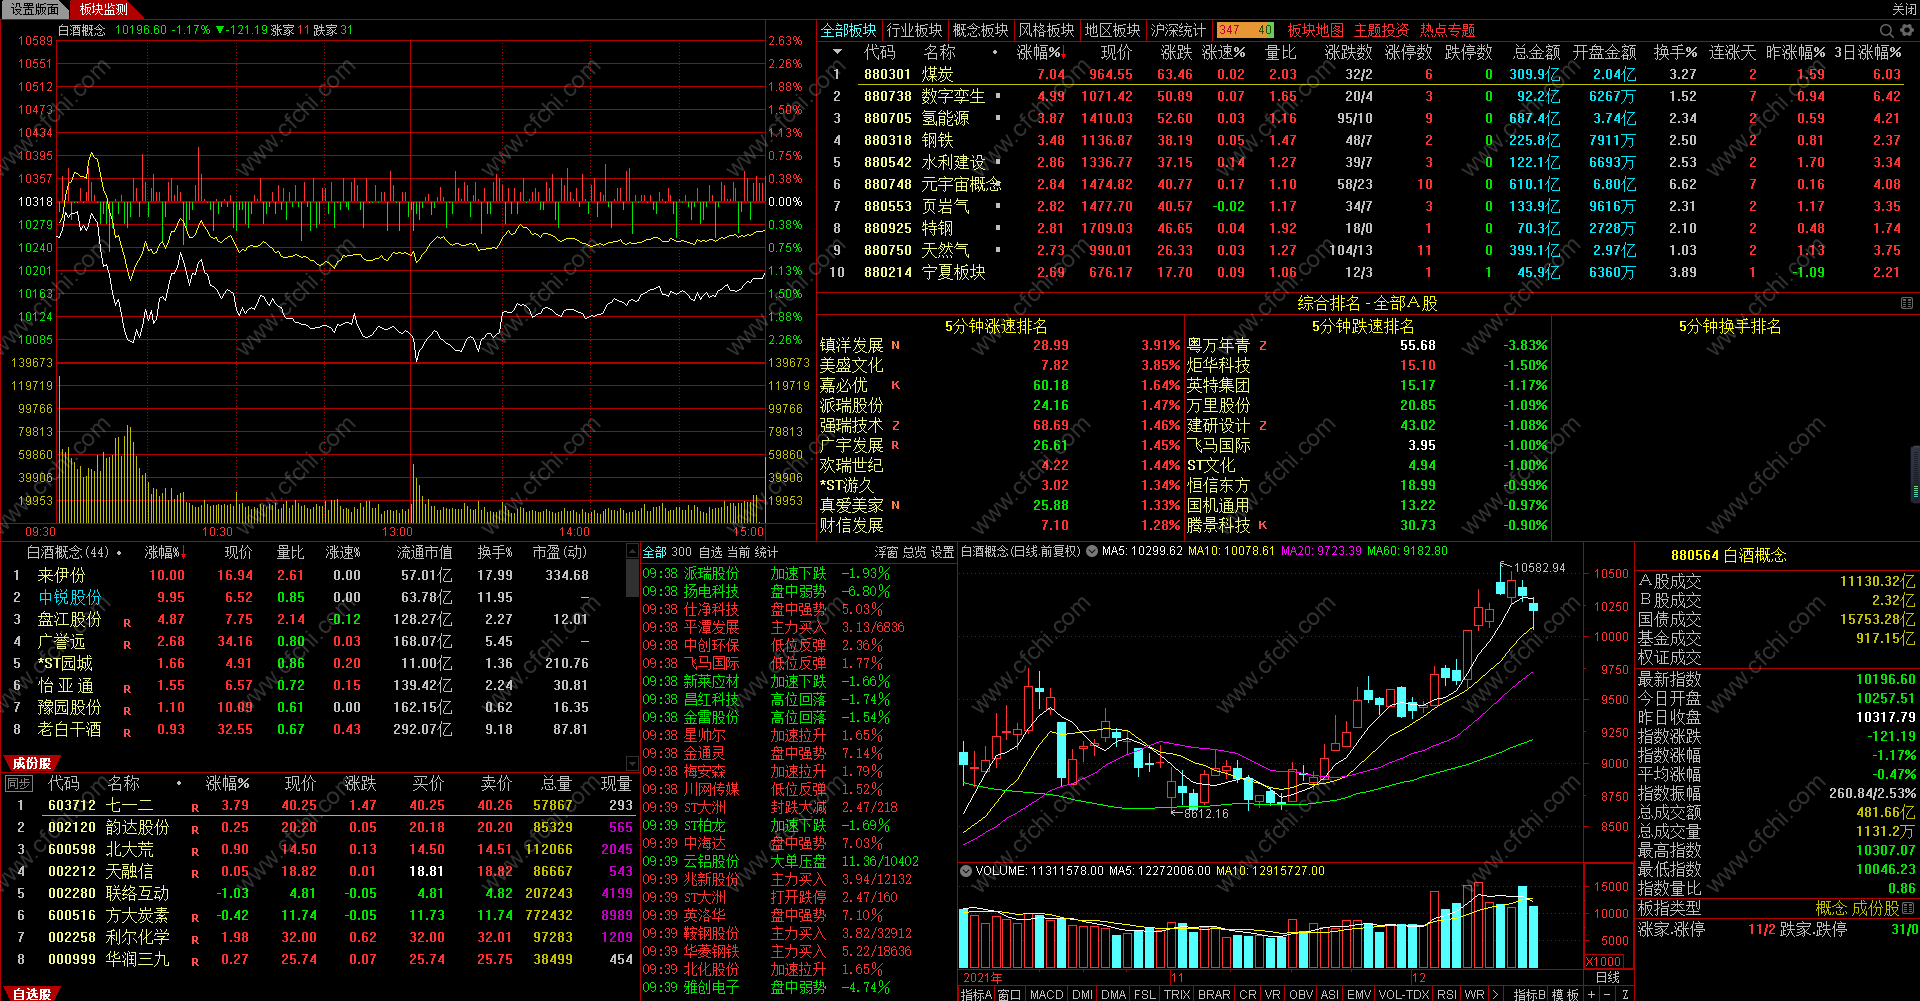1920x1001 pixels.
Task: Click the green/orange 347 40 advance-decline indicator
Action: coord(1245,30)
